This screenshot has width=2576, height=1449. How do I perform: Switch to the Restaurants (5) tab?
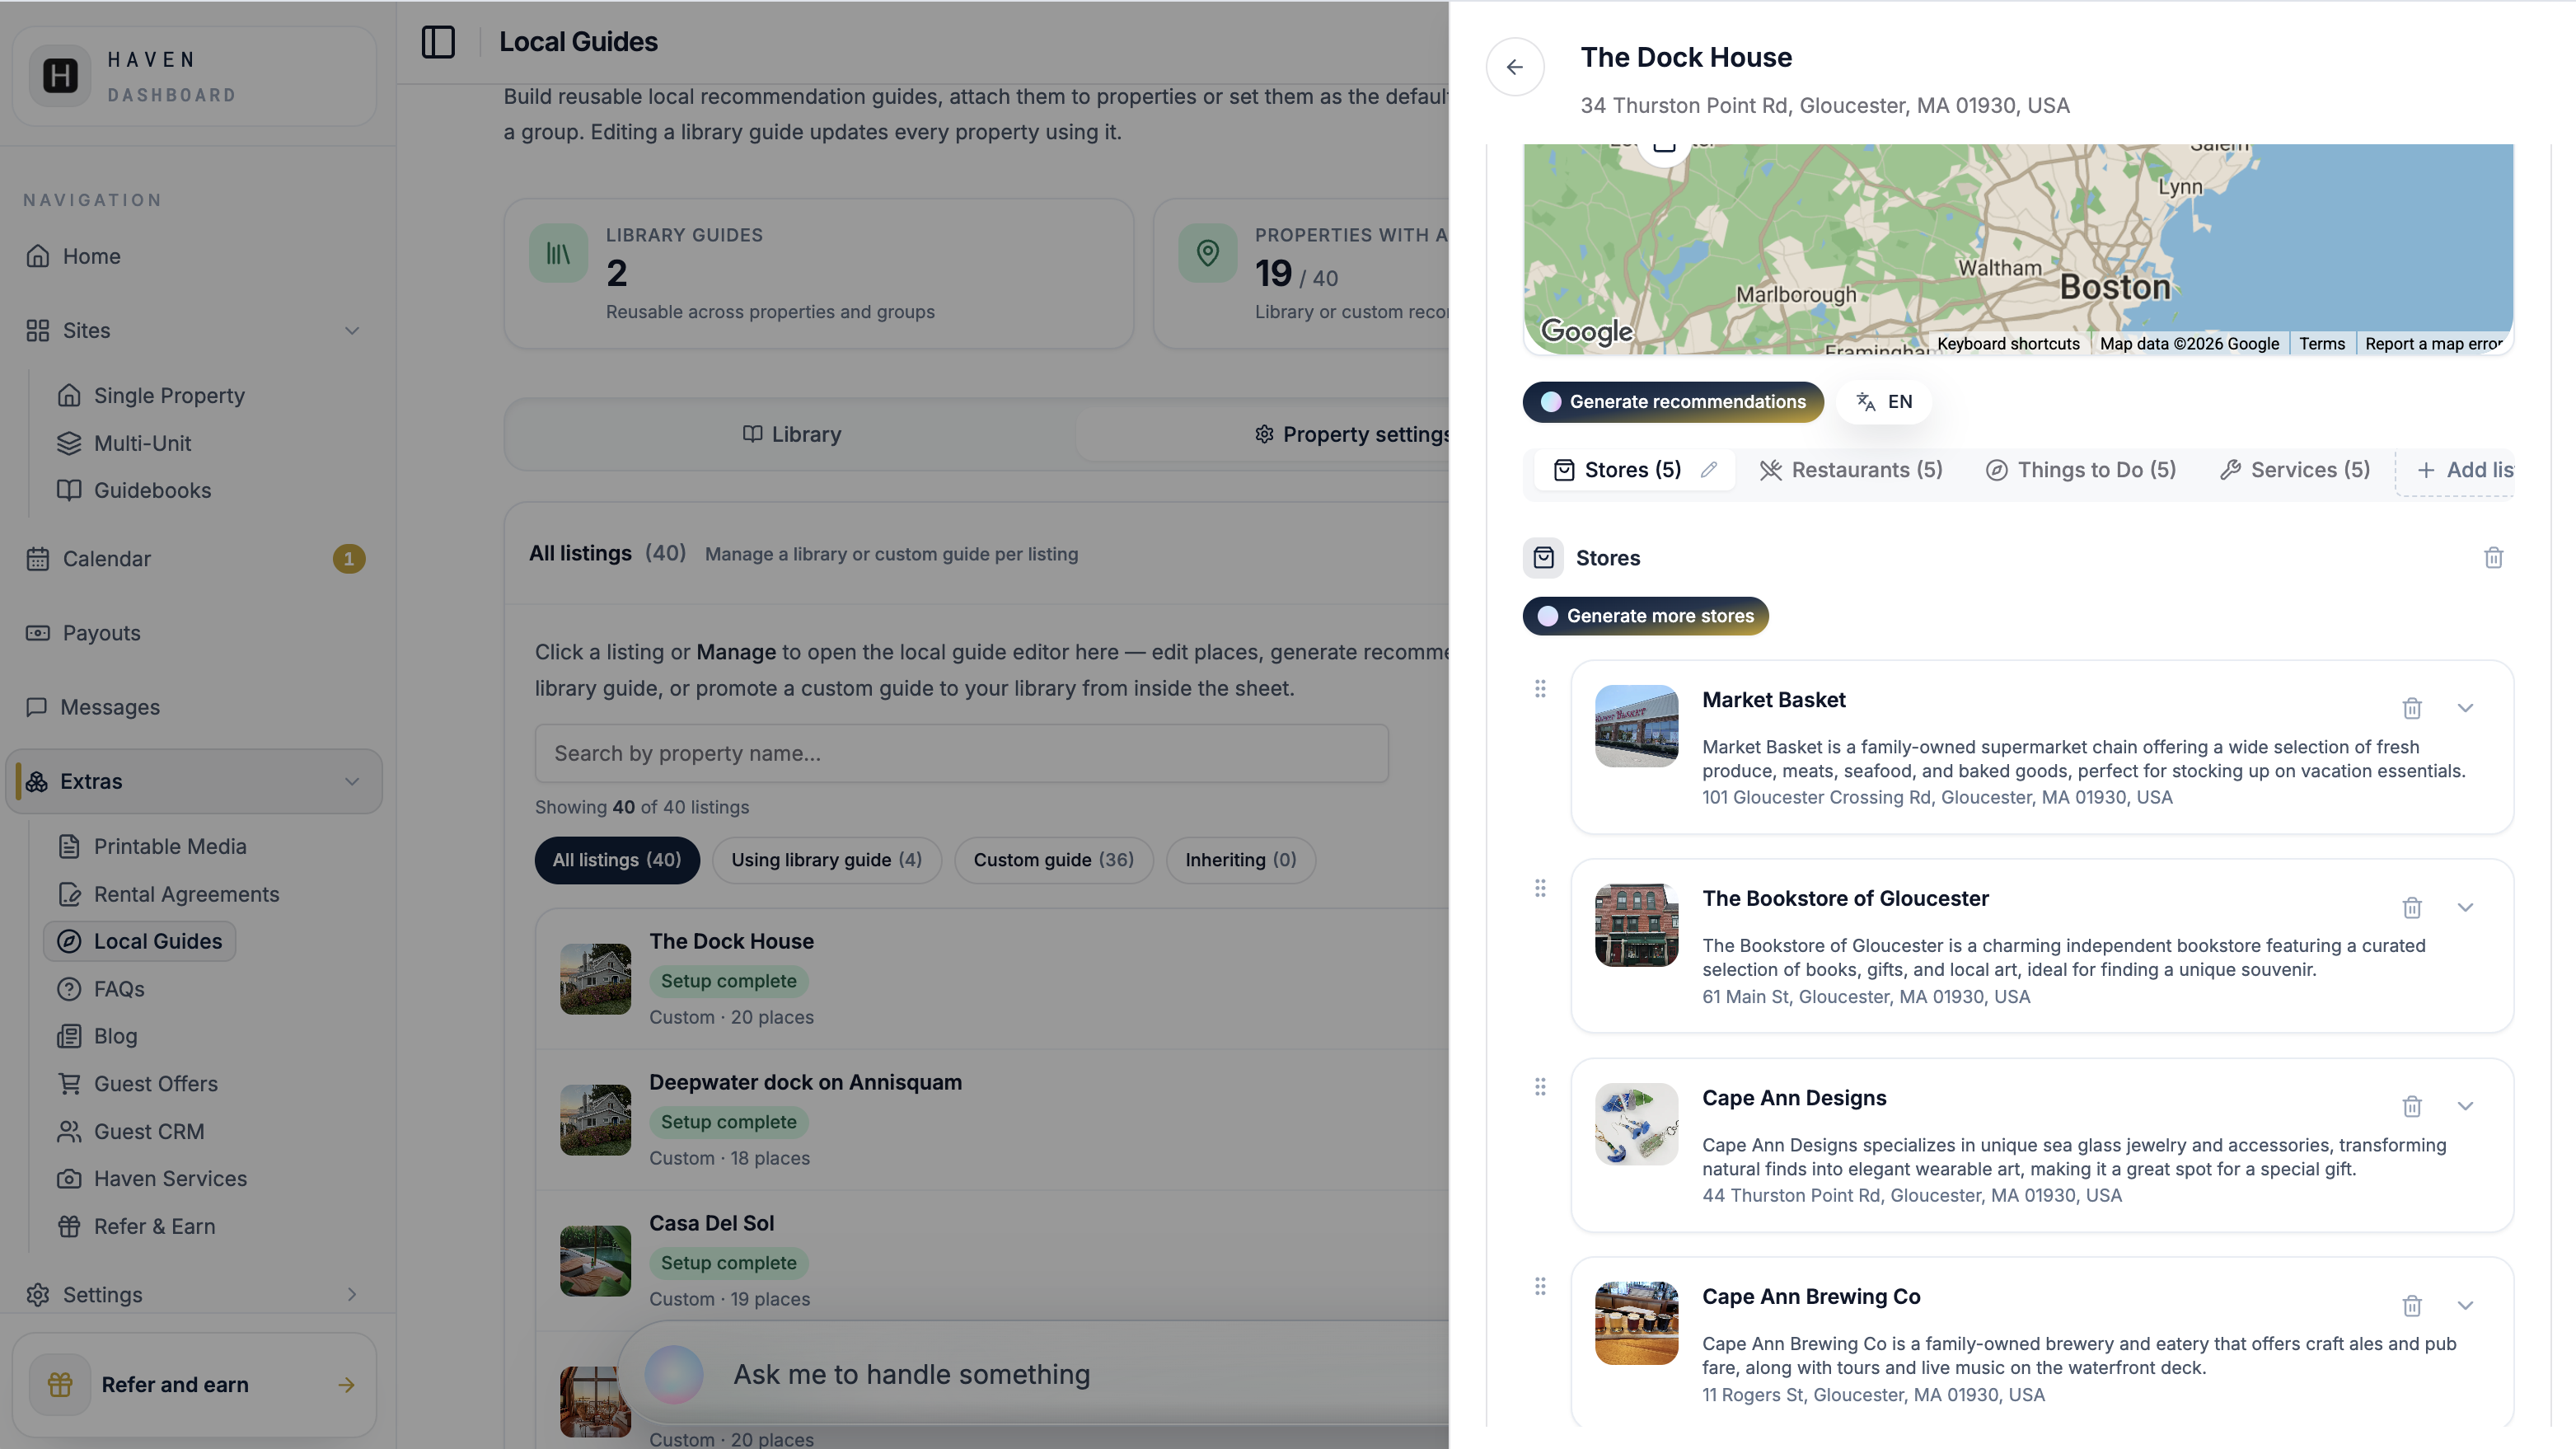coord(1851,470)
